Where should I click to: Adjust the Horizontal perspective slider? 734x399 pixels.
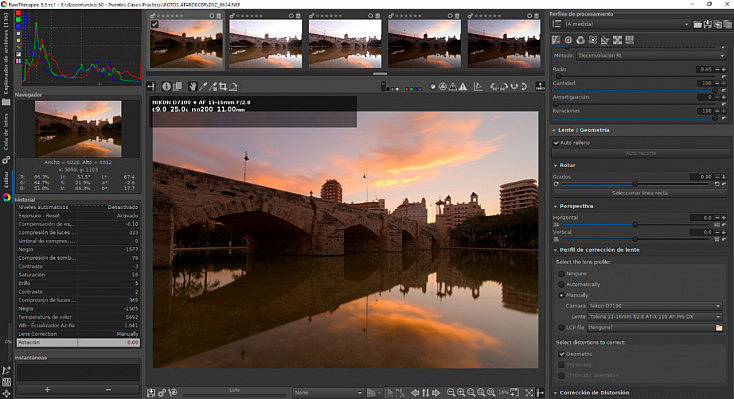point(635,225)
